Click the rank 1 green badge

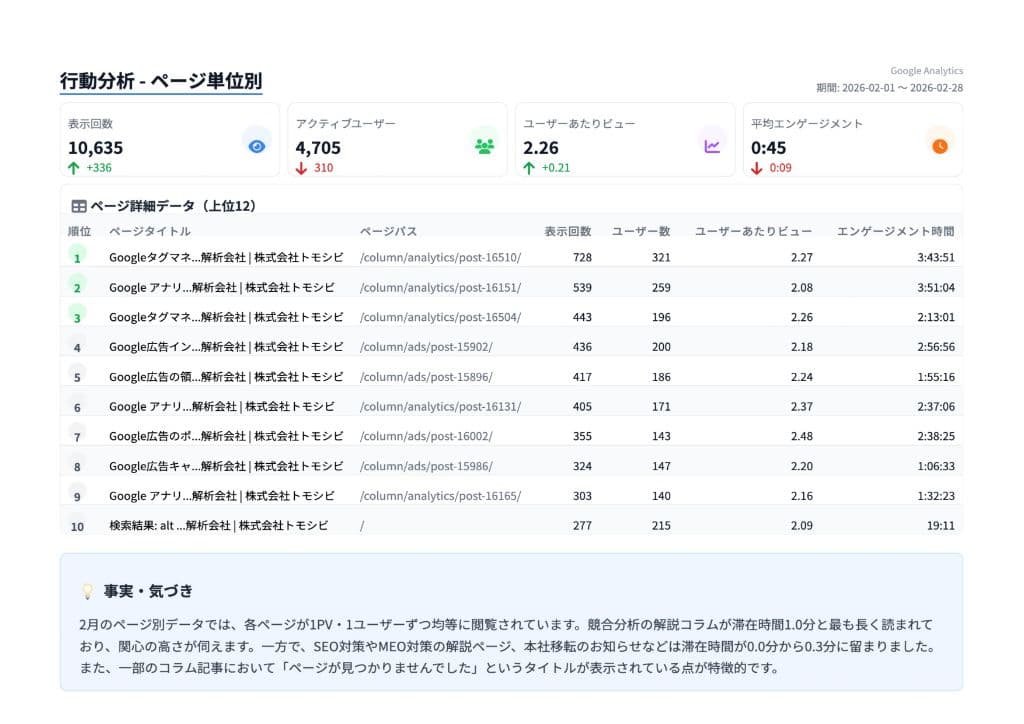click(77, 257)
